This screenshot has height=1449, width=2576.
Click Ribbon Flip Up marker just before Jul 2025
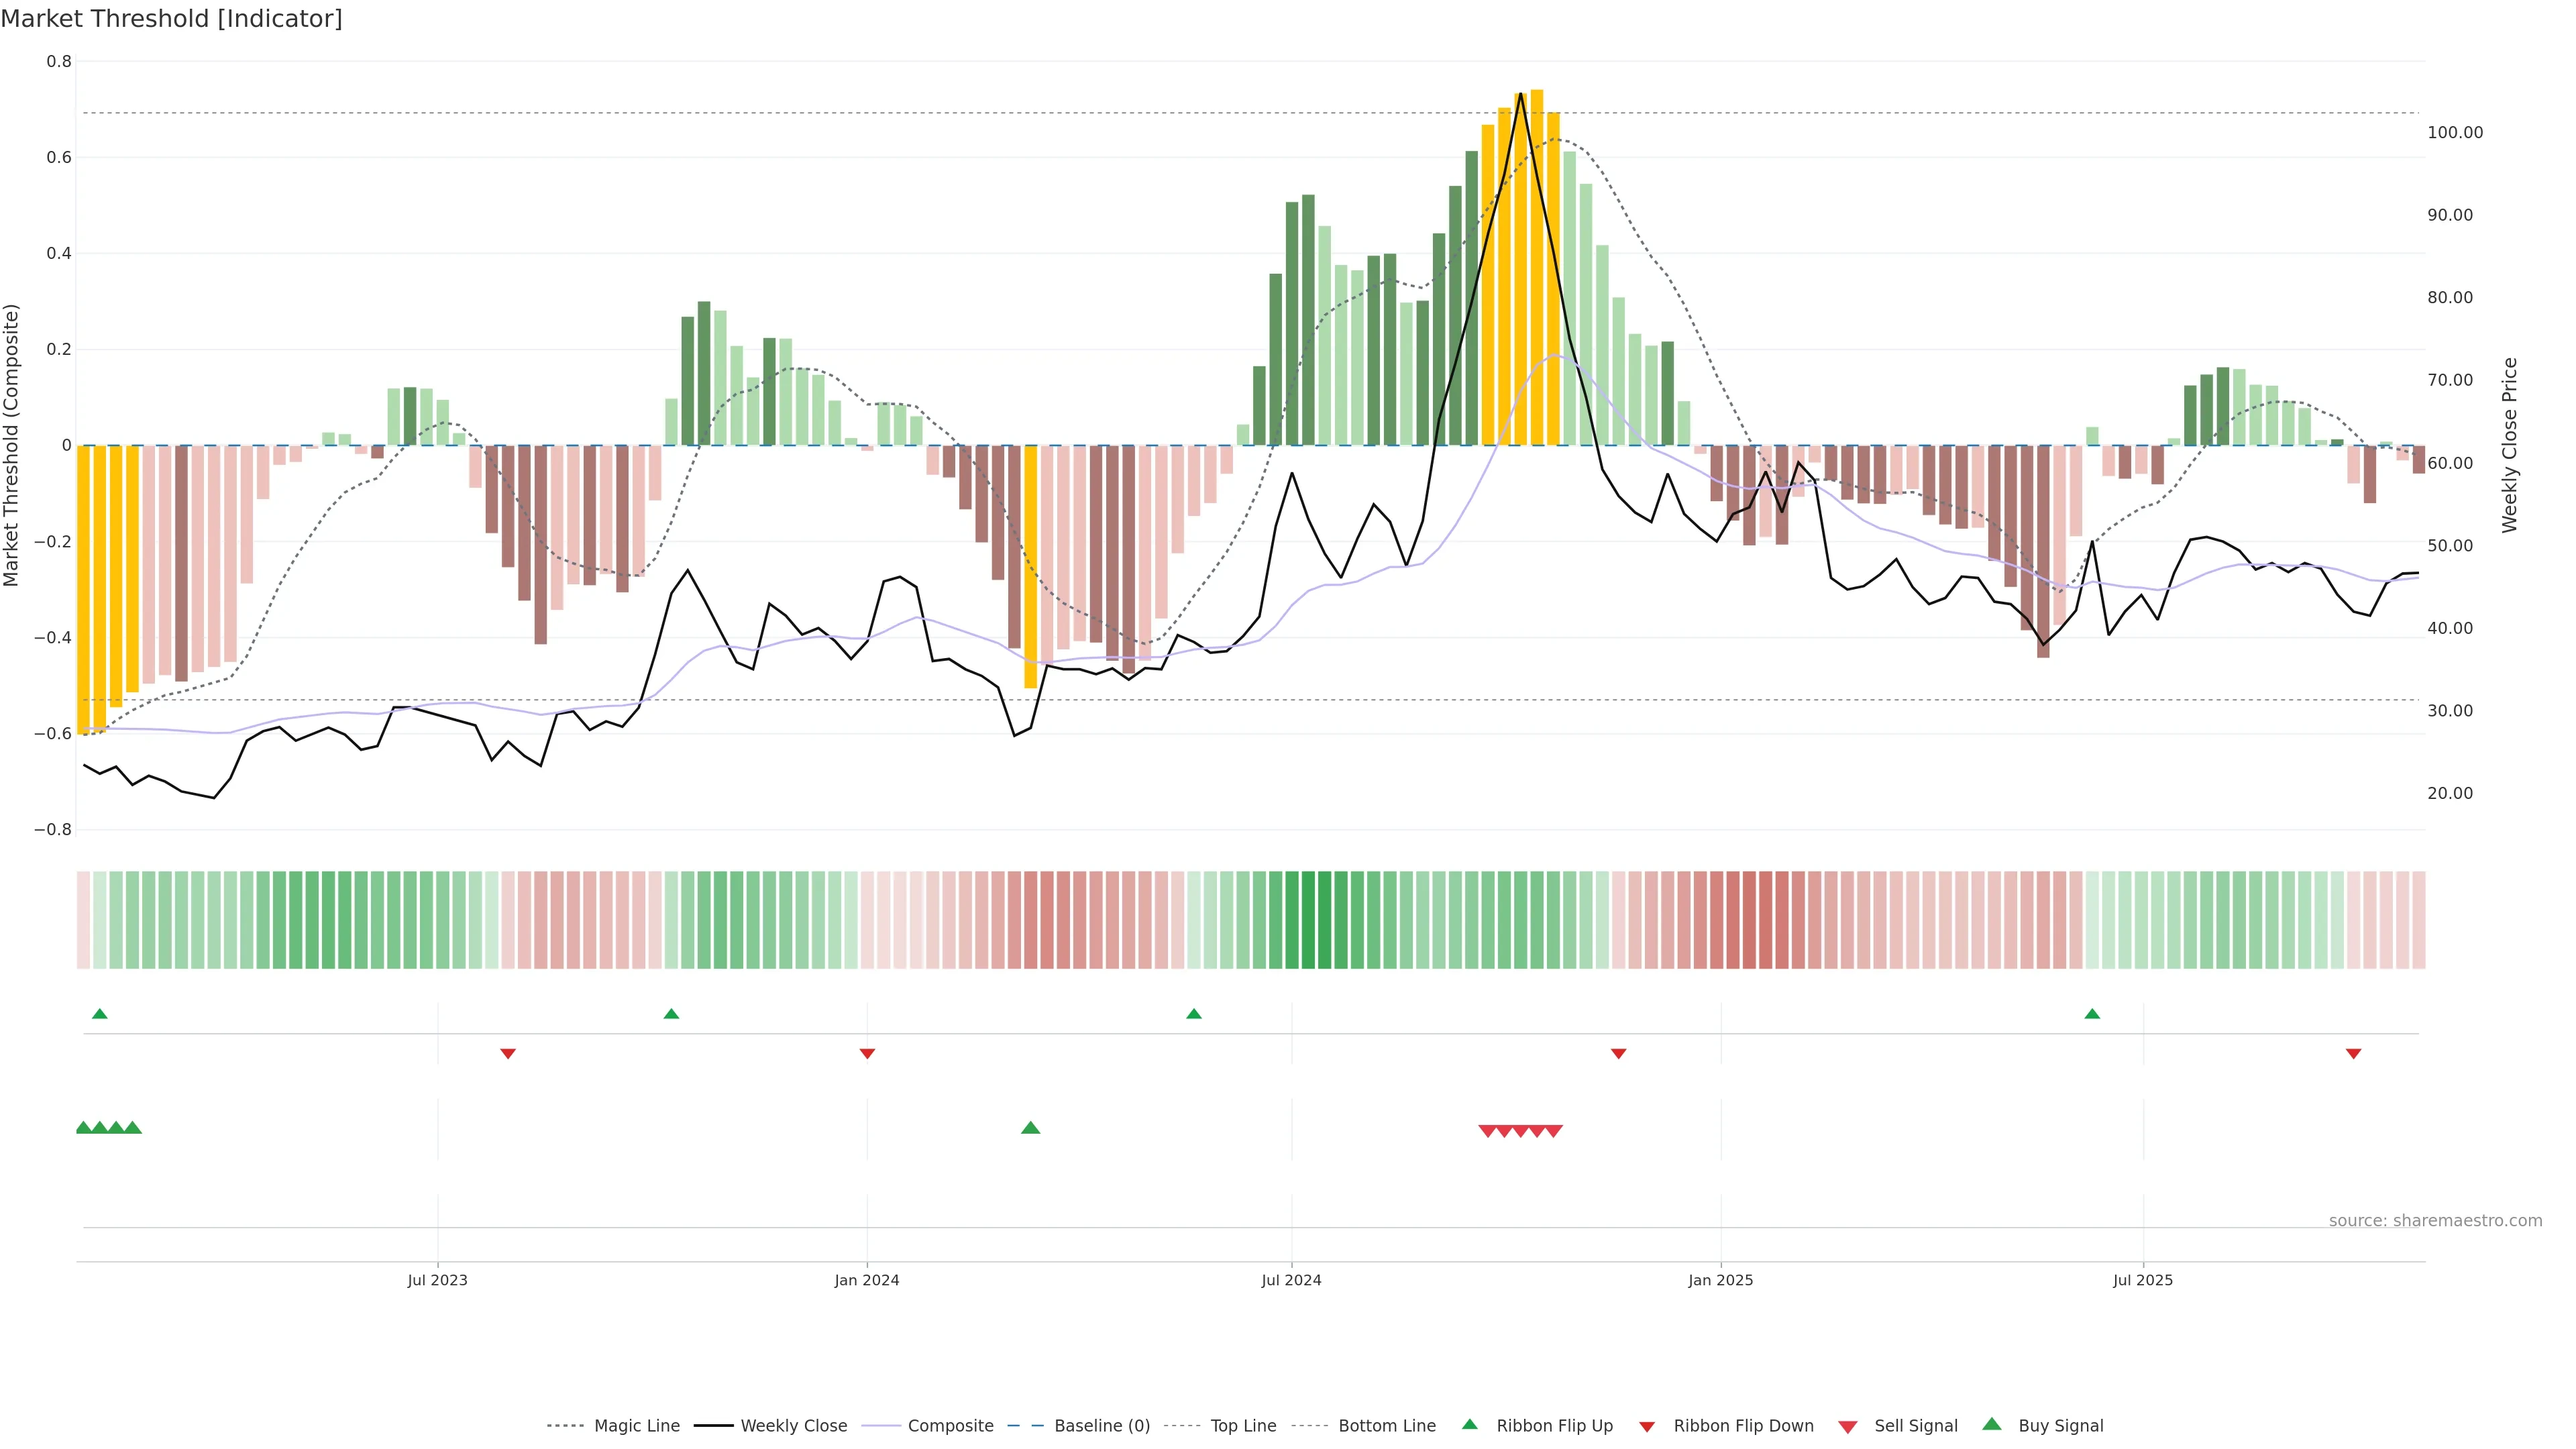coord(2092,1014)
